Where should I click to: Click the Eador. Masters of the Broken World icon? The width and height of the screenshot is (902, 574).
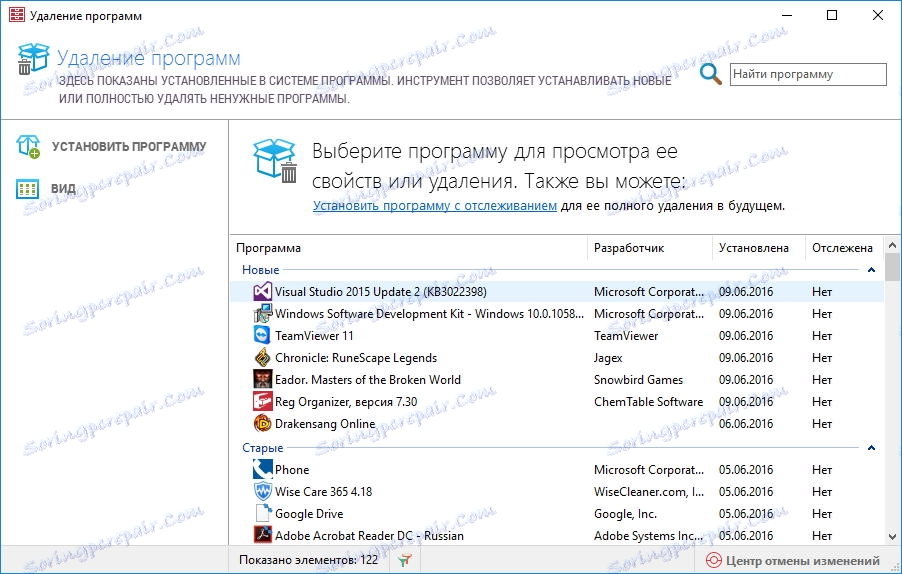[262, 379]
